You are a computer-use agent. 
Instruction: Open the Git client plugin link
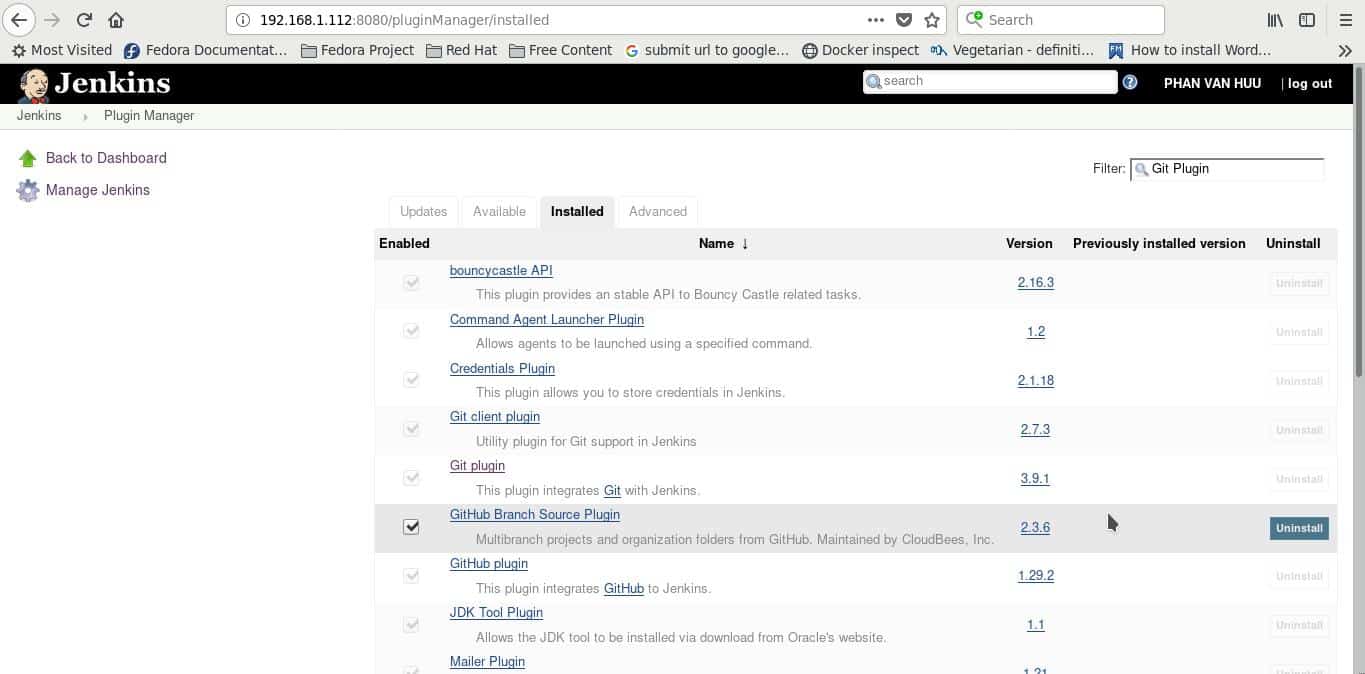[495, 417]
